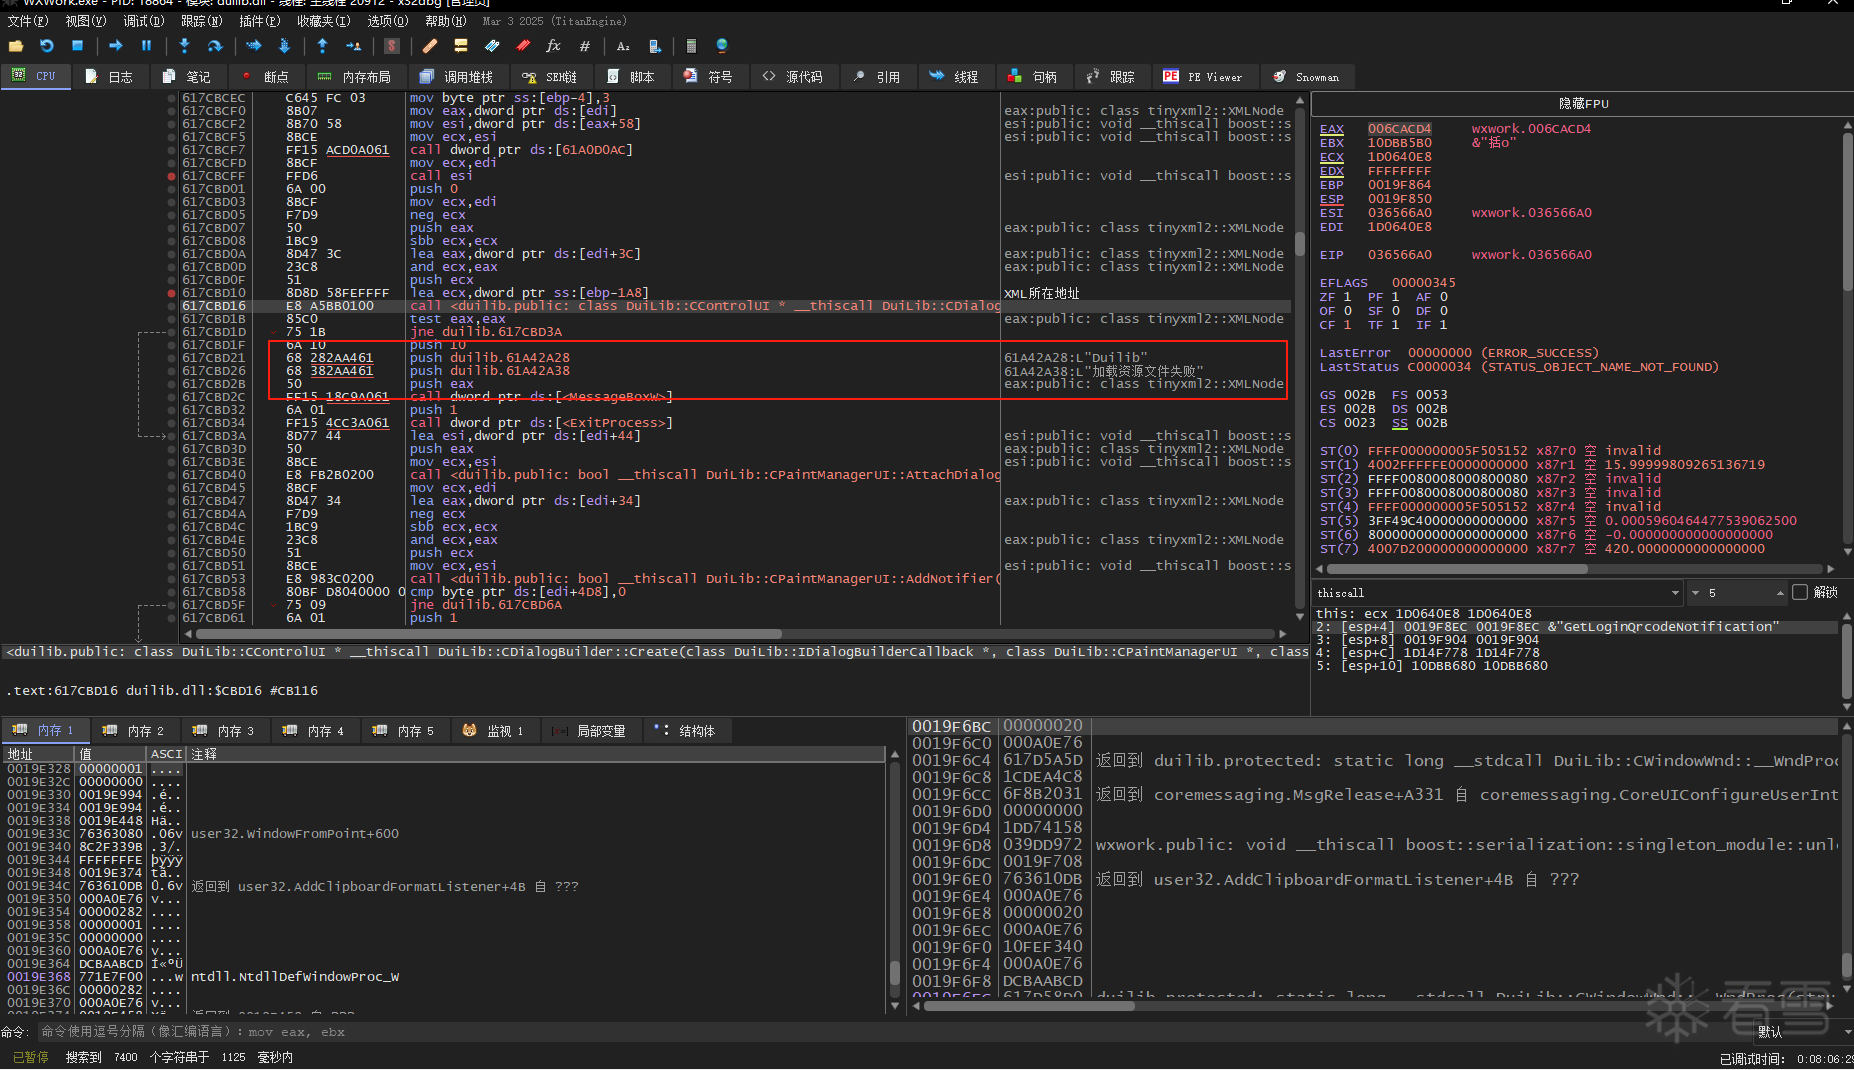The width and height of the screenshot is (1854, 1070).
Task: Click the Step Over icon
Action: [215, 46]
